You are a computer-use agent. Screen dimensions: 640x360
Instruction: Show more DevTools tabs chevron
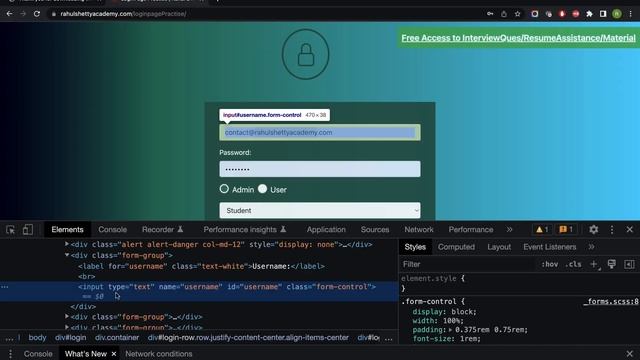509,230
